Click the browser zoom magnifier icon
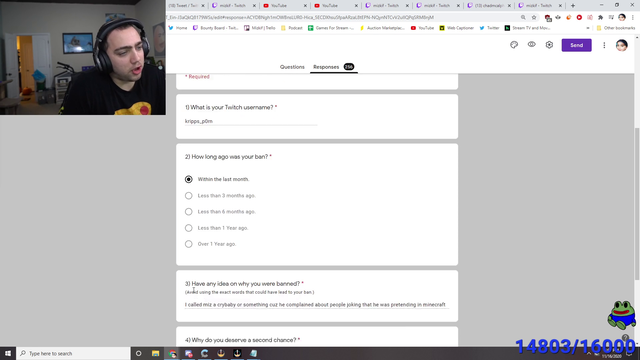This screenshot has height=360, width=640. 523,18
